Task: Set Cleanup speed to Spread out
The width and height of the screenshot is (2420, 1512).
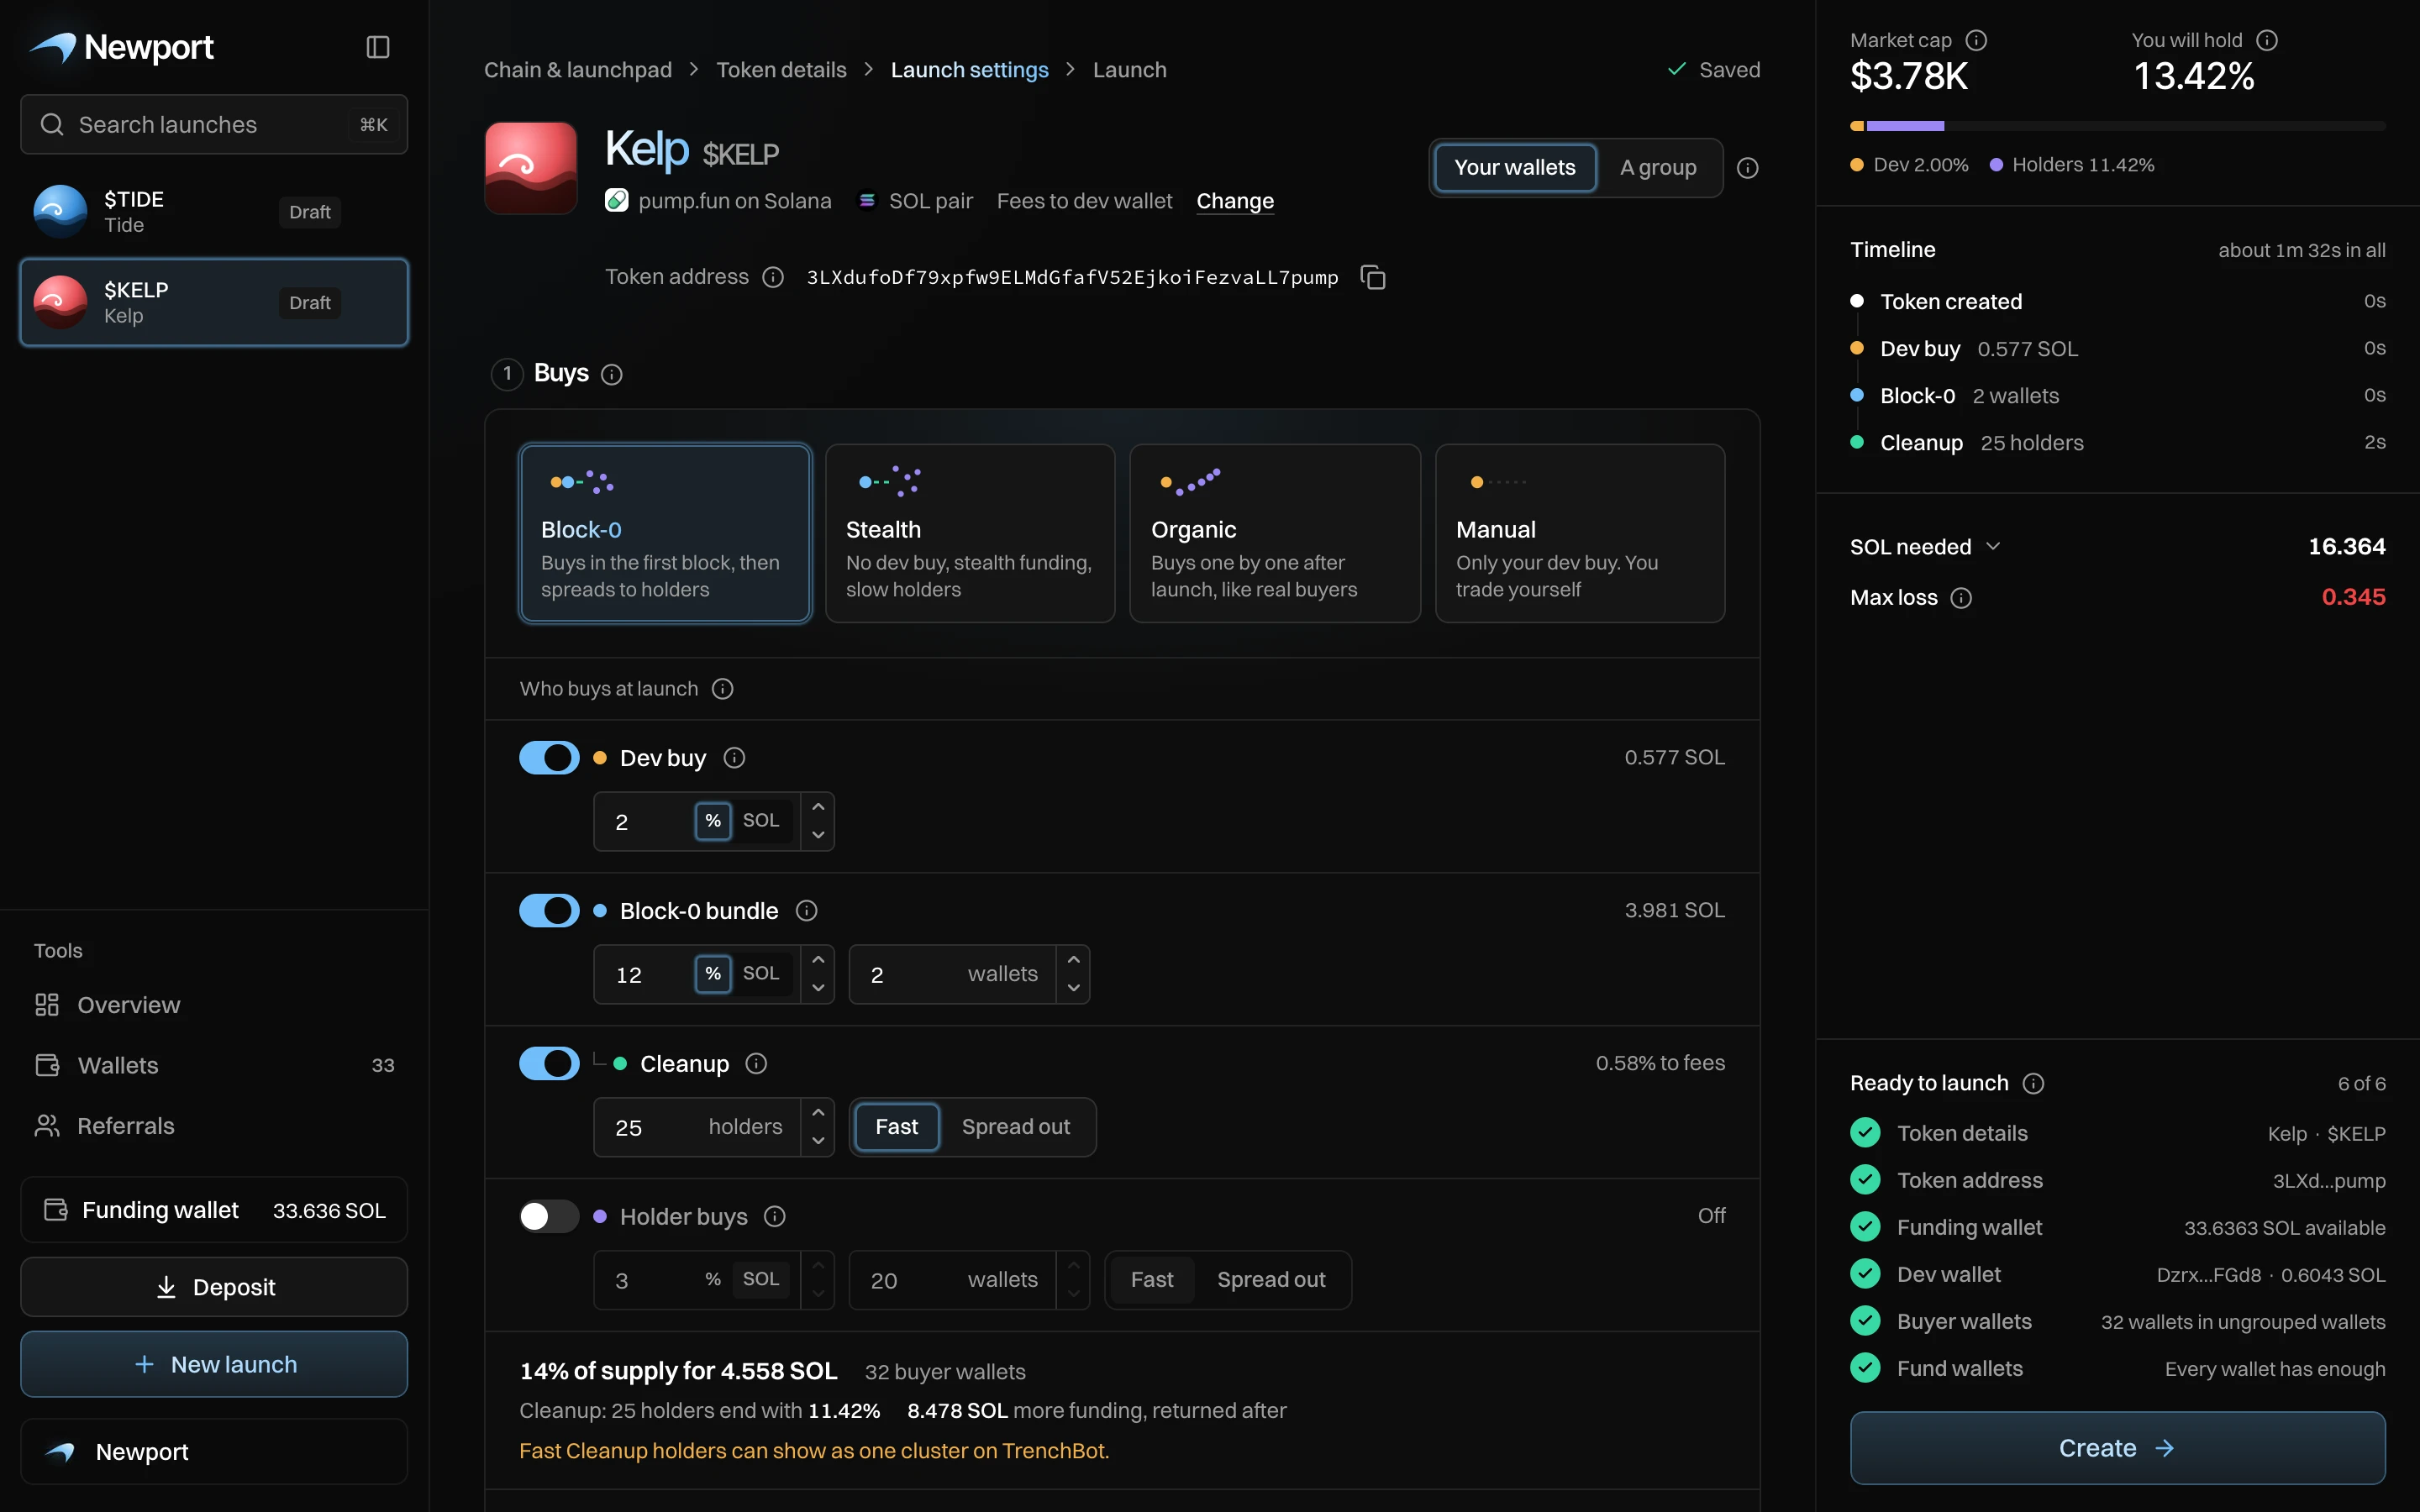Action: (x=1016, y=1127)
